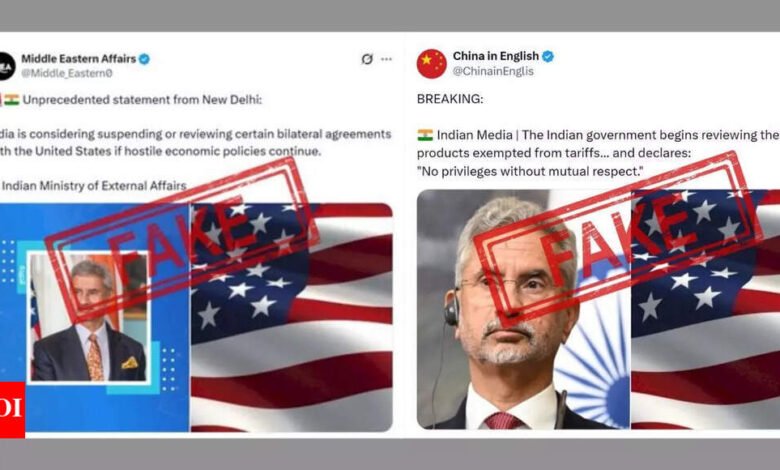Click the Grok icon on the left tweet
This screenshot has height=470, width=780.
[x=367, y=59]
